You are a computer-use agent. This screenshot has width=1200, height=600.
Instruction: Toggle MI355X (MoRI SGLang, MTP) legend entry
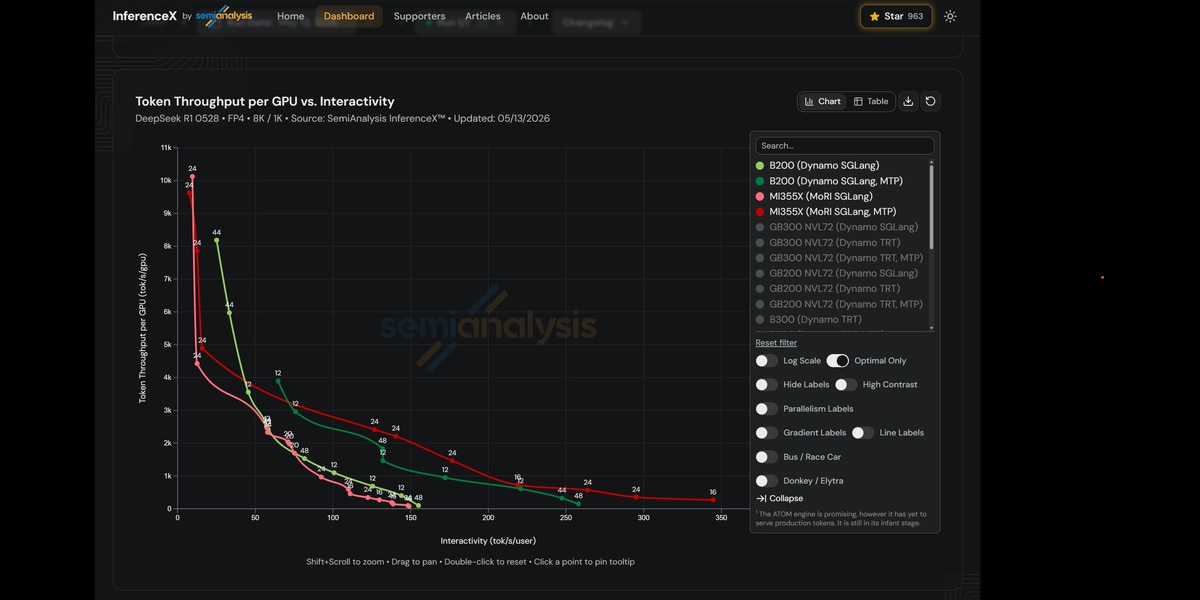[x=826, y=212]
